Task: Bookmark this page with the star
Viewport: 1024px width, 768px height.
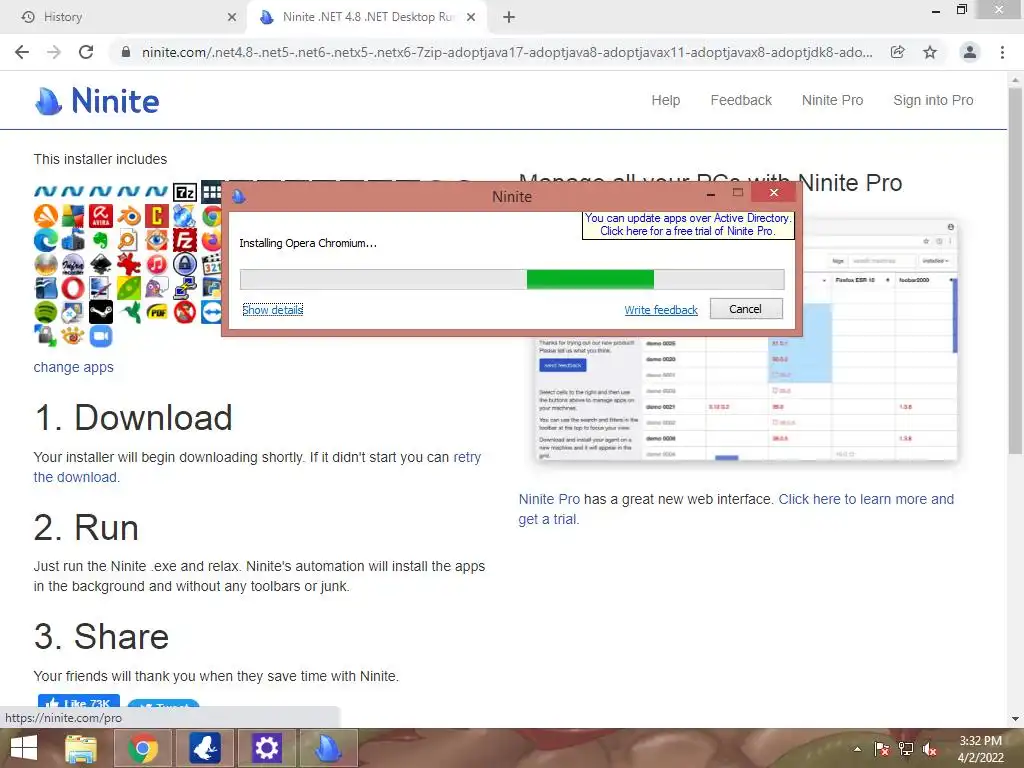Action: click(930, 52)
